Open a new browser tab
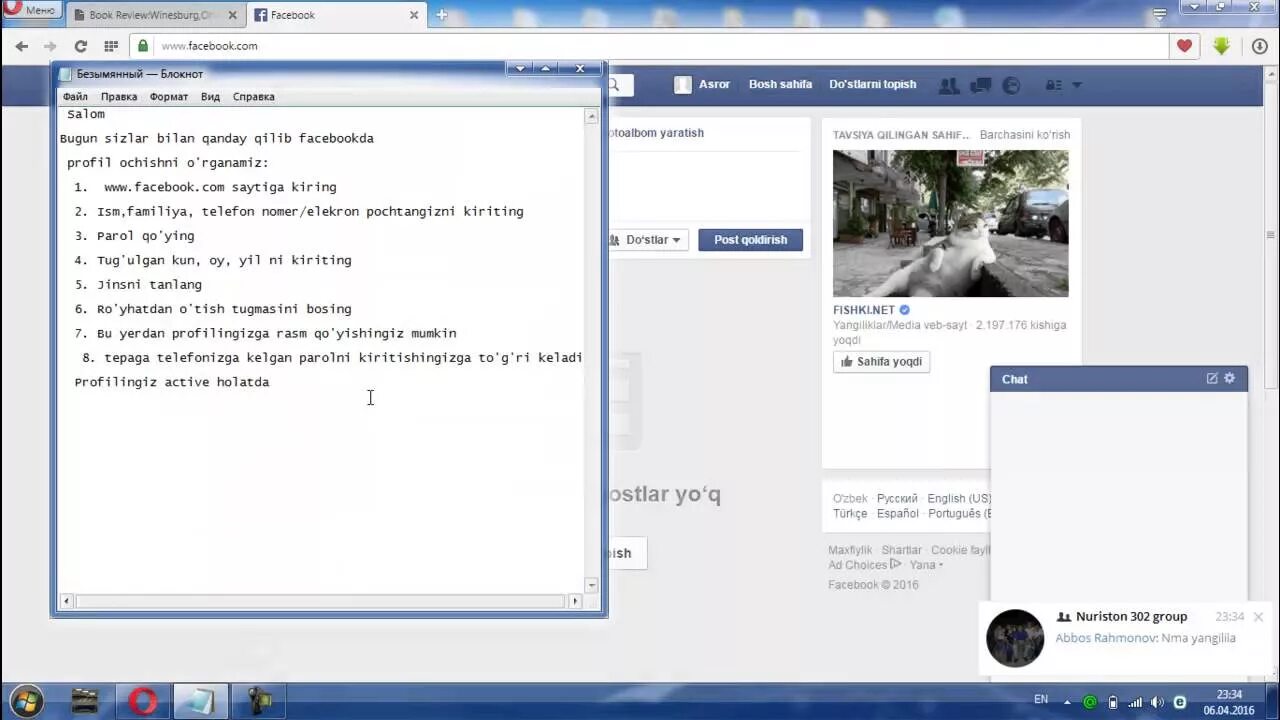 pyautogui.click(x=441, y=15)
